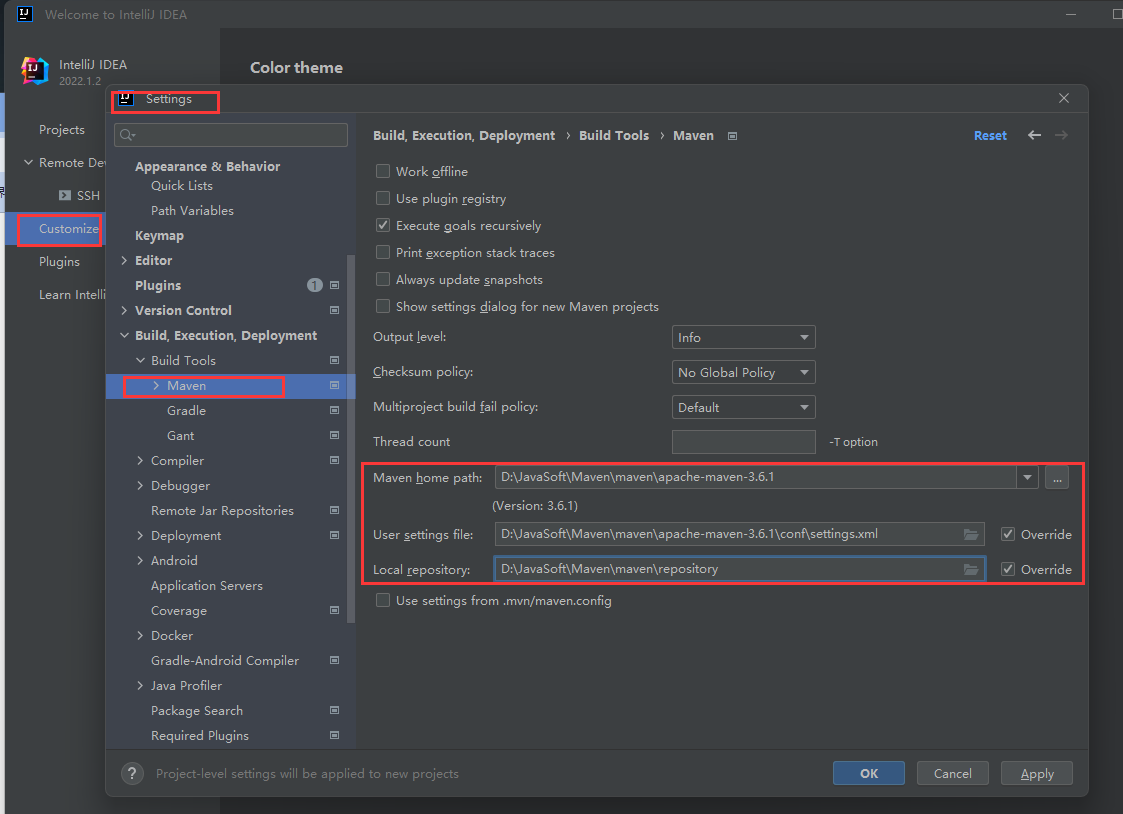Check Use plugin registry
Screen dimensions: 1123x814
tap(383, 198)
